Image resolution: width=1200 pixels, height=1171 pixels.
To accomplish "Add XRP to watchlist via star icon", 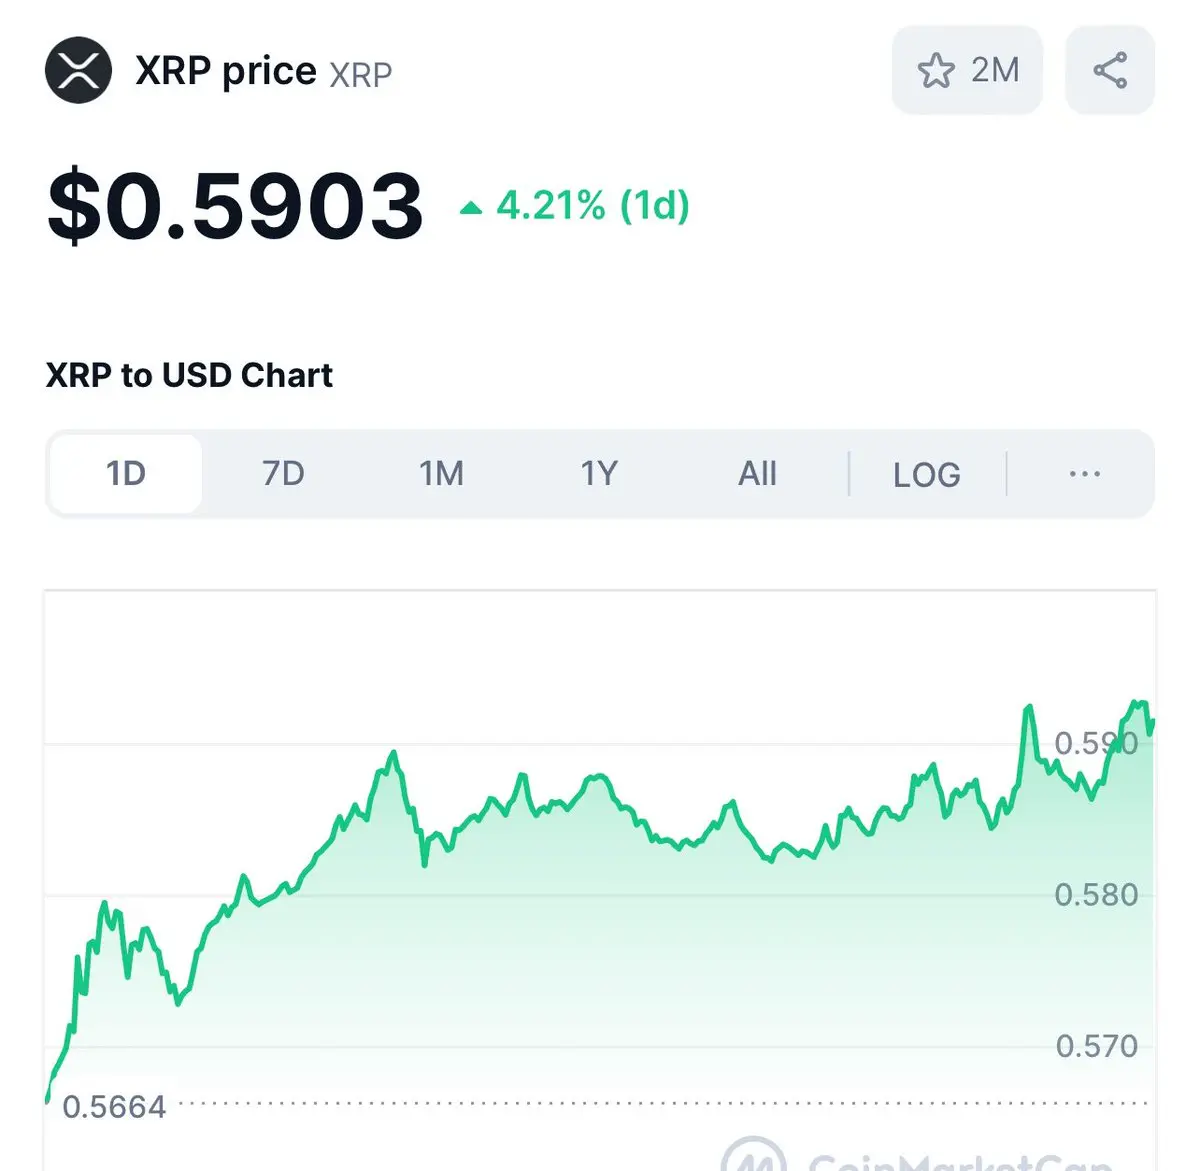I will (x=936, y=71).
